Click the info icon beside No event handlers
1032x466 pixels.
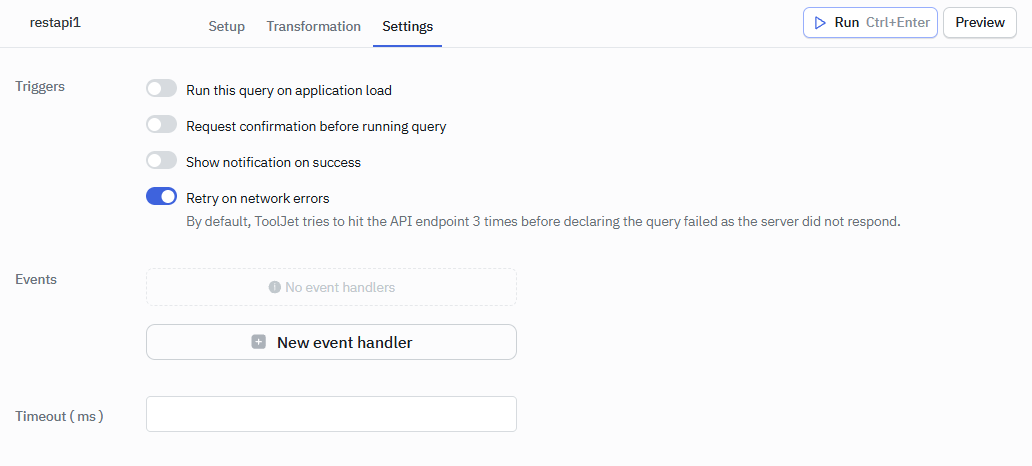(x=274, y=287)
